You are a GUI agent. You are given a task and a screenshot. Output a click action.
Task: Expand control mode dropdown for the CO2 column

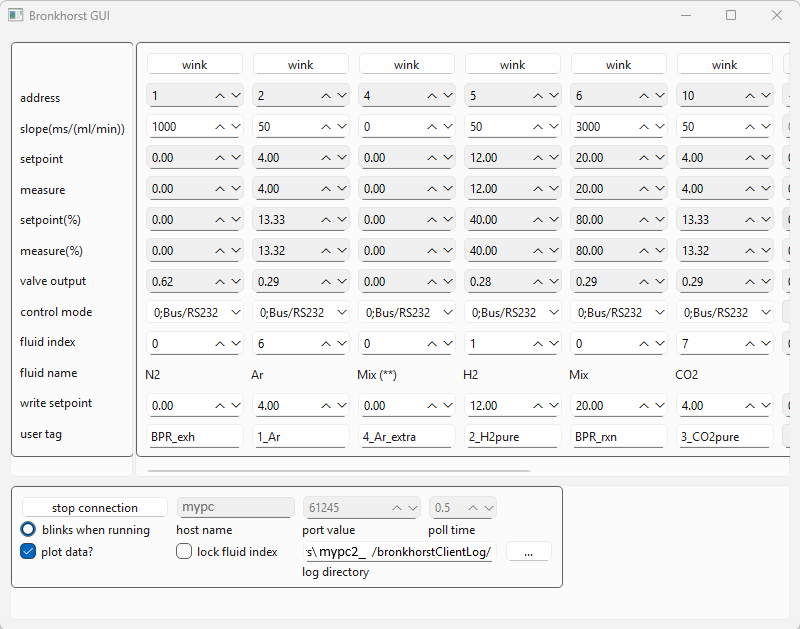tap(724, 313)
